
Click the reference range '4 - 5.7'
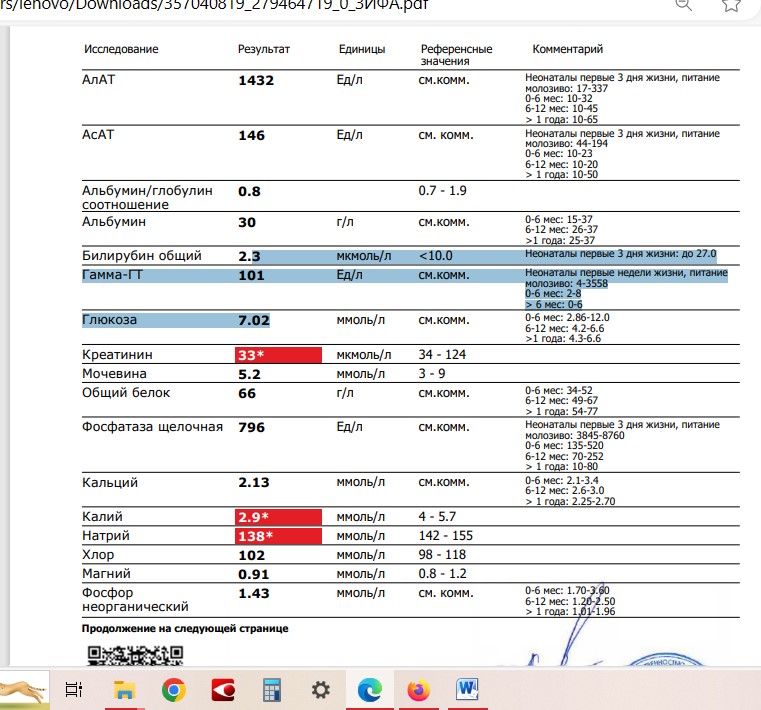[437, 517]
